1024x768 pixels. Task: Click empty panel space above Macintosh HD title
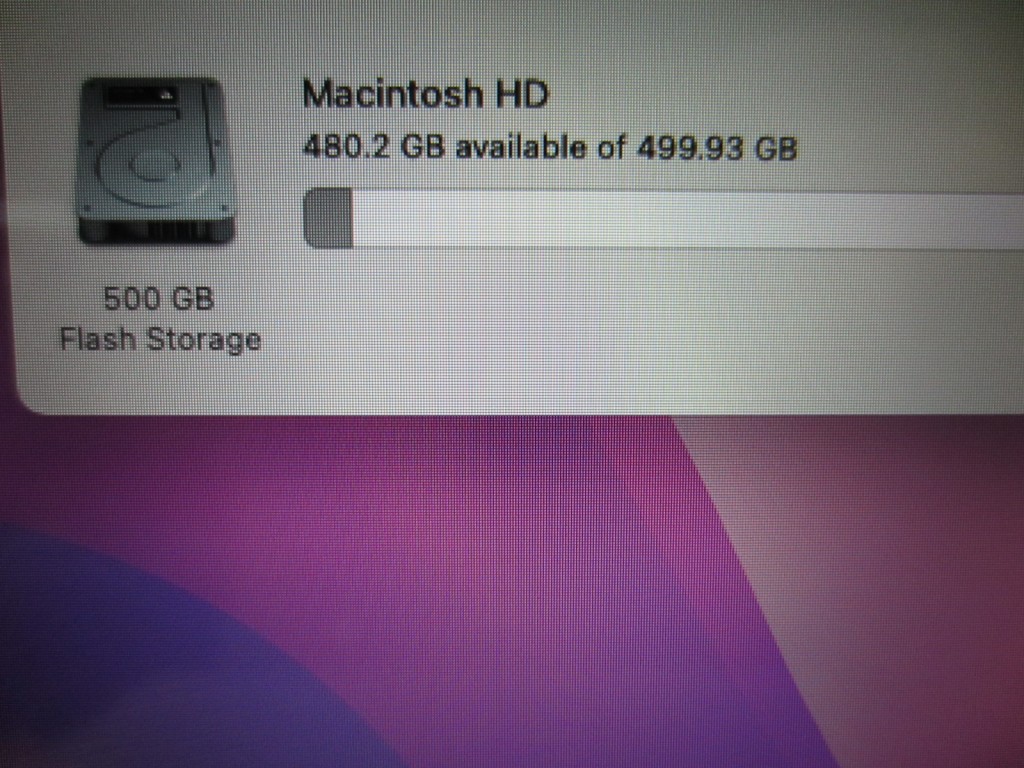click(588, 36)
